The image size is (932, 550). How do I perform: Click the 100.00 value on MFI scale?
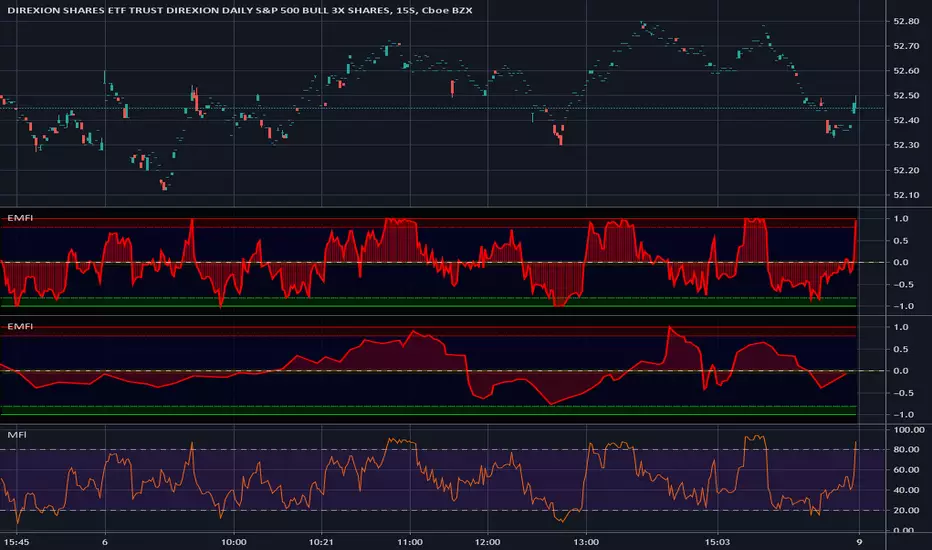(909, 429)
